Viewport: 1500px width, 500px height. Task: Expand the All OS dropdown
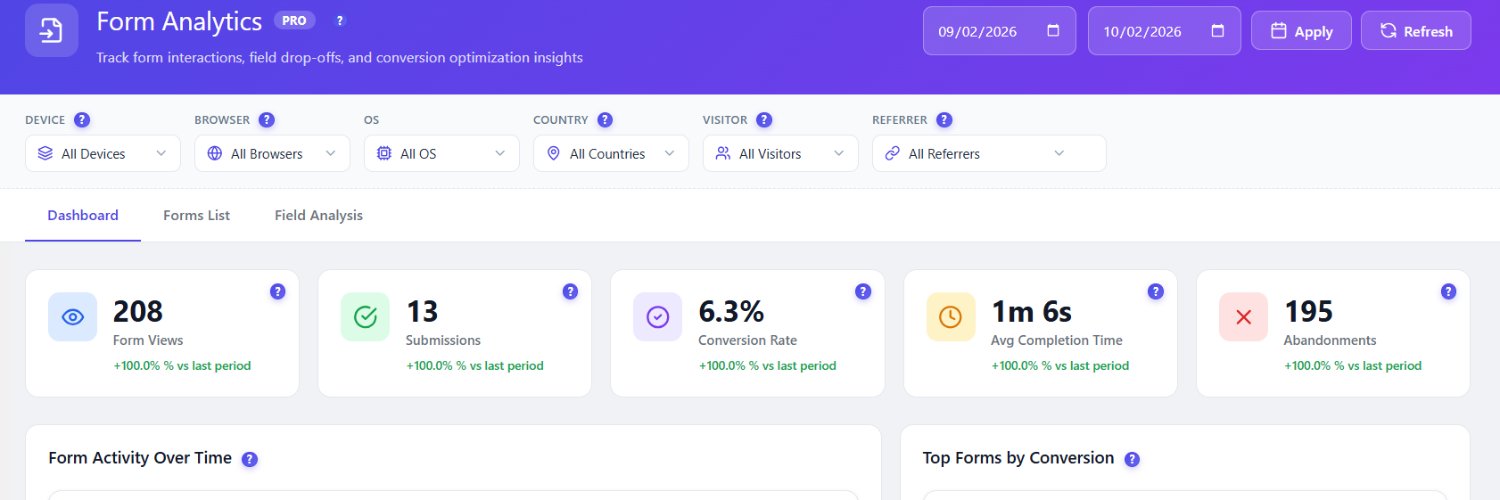point(442,154)
